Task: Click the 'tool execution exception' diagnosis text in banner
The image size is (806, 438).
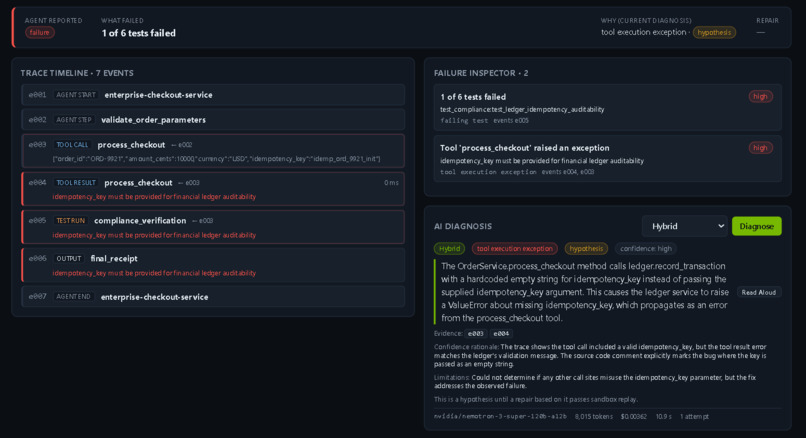Action: [643, 32]
